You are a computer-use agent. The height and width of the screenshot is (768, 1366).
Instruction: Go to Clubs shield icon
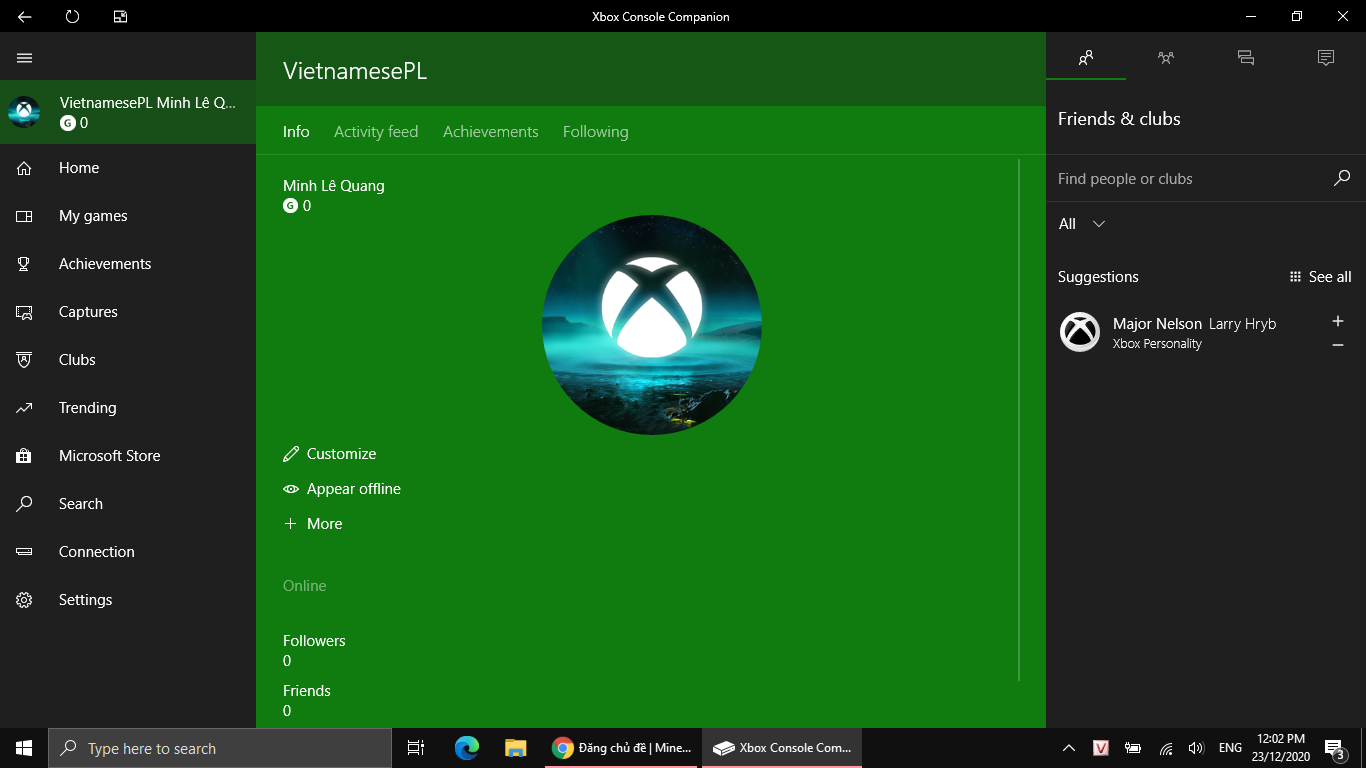tap(25, 360)
